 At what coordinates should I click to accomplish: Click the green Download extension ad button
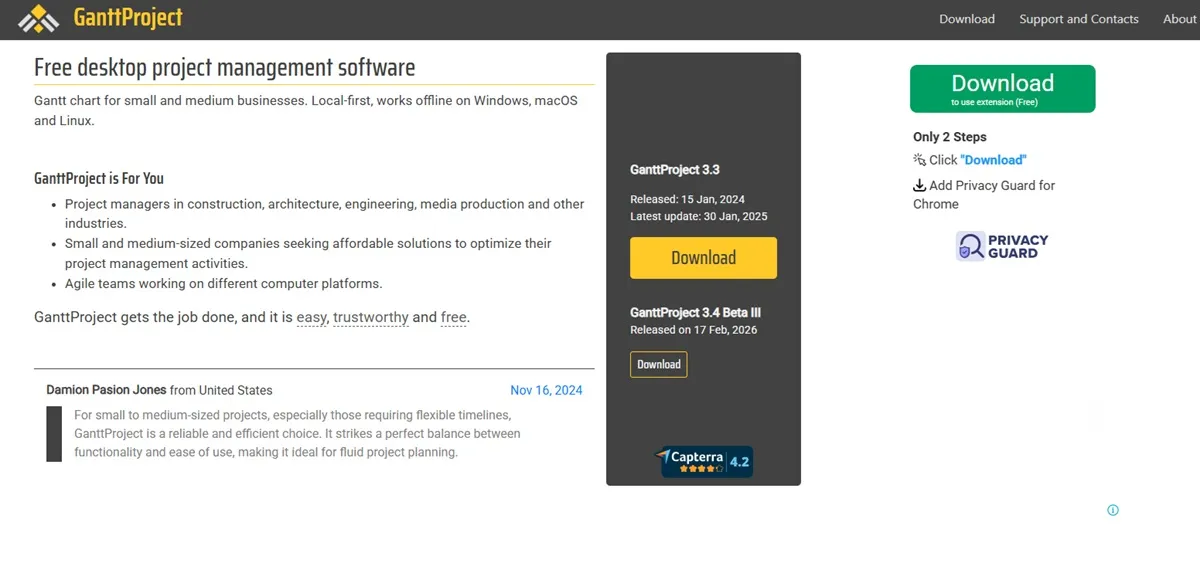point(1002,89)
